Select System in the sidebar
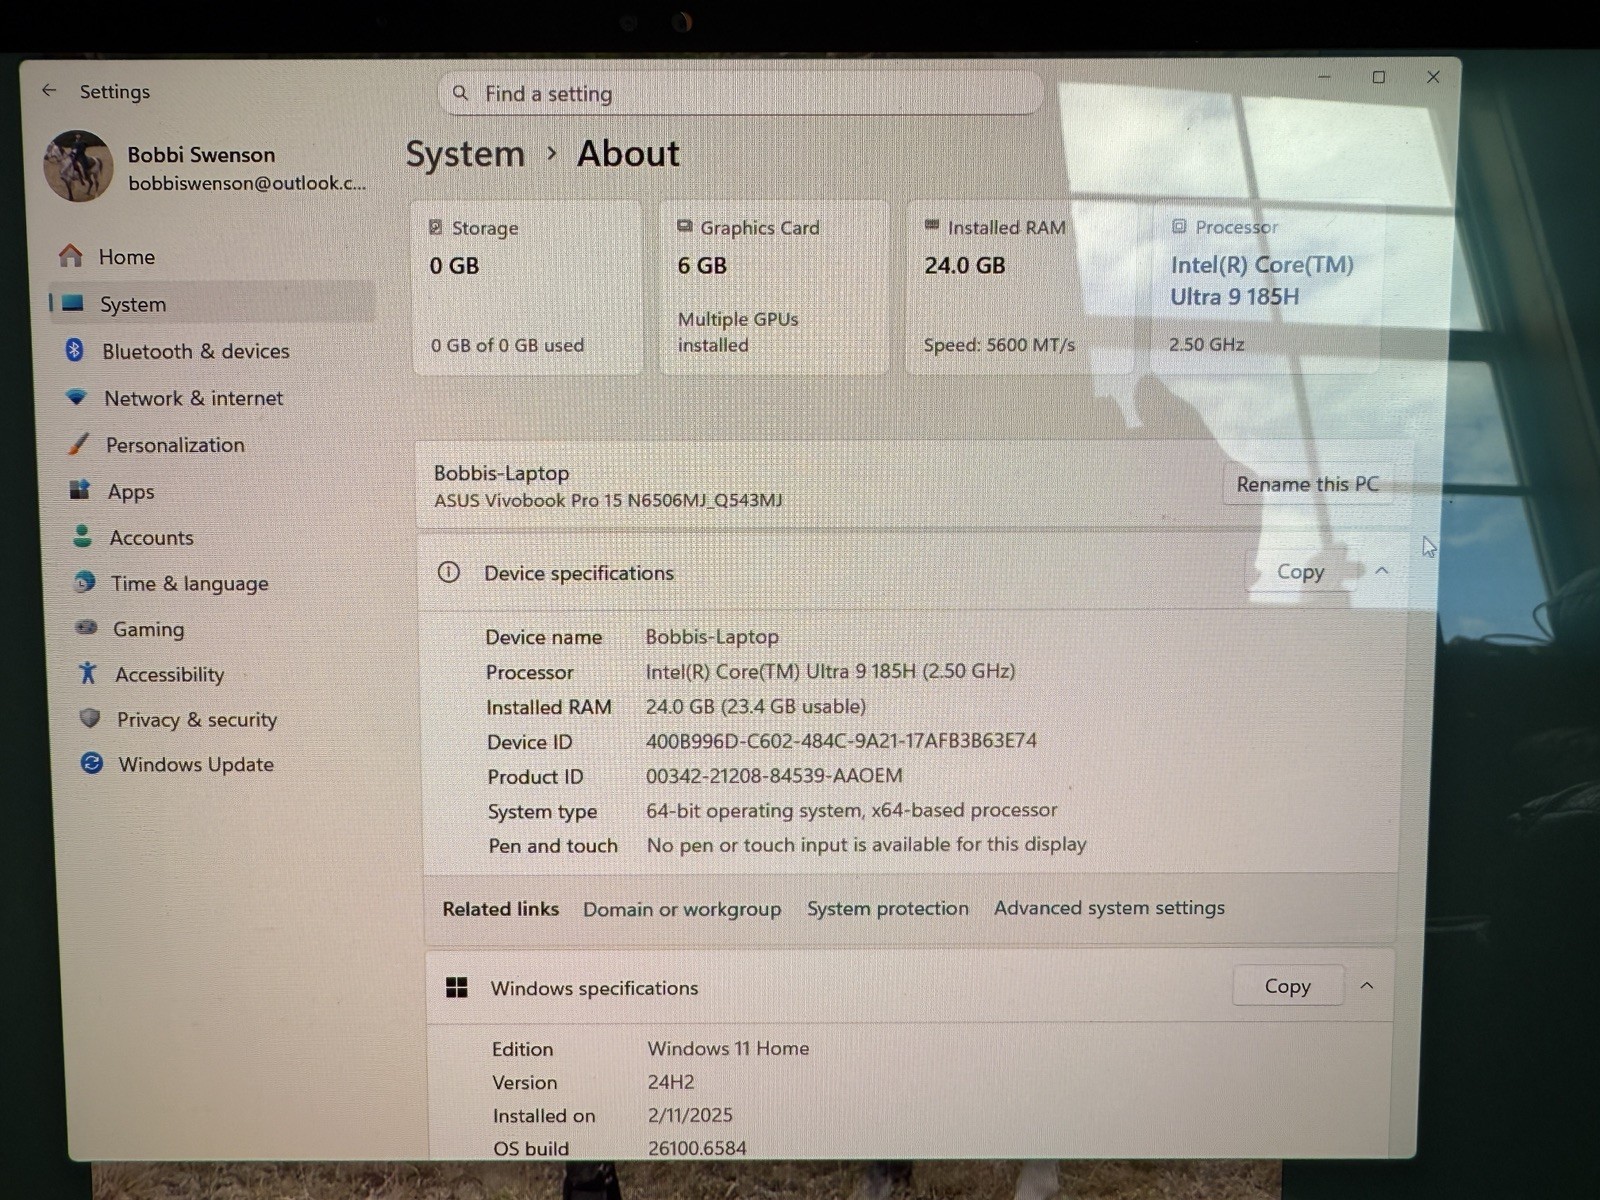The width and height of the screenshot is (1600, 1200). tap(212, 304)
